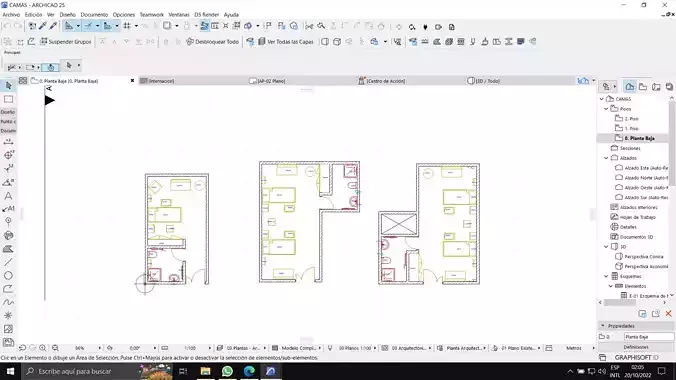The image size is (676, 380).
Task: Delete item with red X in navigator
Action: [669, 314]
